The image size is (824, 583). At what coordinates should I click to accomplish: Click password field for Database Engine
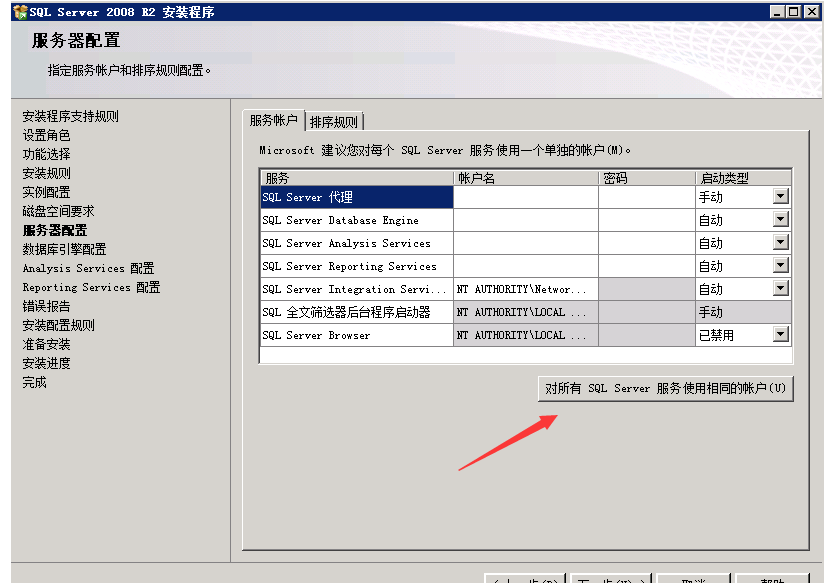click(647, 220)
